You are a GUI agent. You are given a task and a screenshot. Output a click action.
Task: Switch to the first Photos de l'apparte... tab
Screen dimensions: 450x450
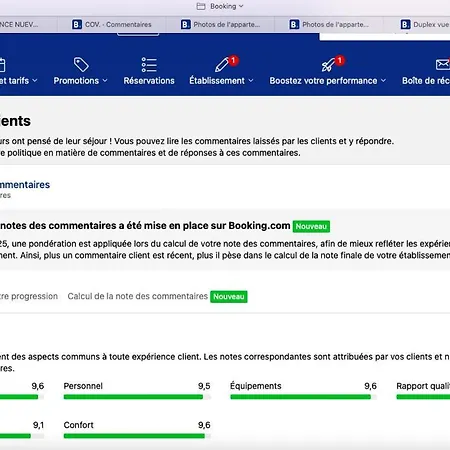pyautogui.click(x=220, y=24)
